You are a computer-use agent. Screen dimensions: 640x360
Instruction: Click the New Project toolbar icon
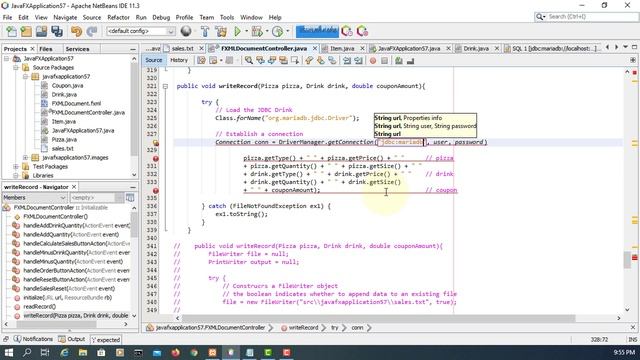click(26, 31)
